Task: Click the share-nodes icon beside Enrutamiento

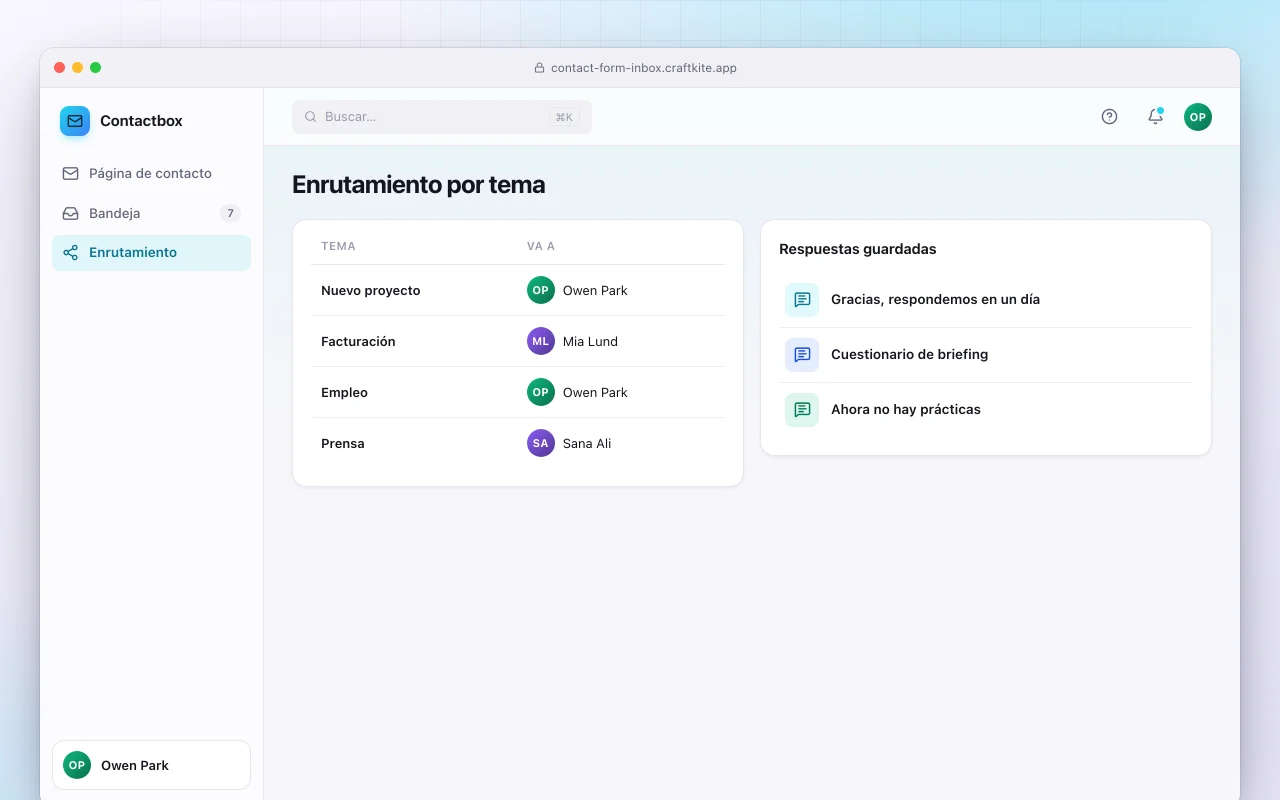Action: click(70, 252)
